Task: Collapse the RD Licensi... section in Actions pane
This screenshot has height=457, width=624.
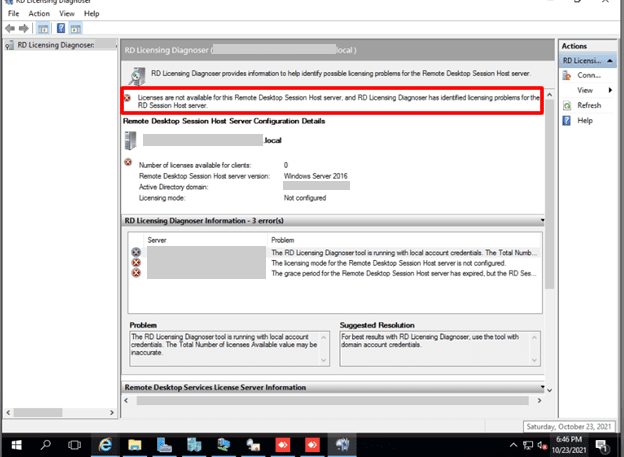Action: (x=610, y=61)
